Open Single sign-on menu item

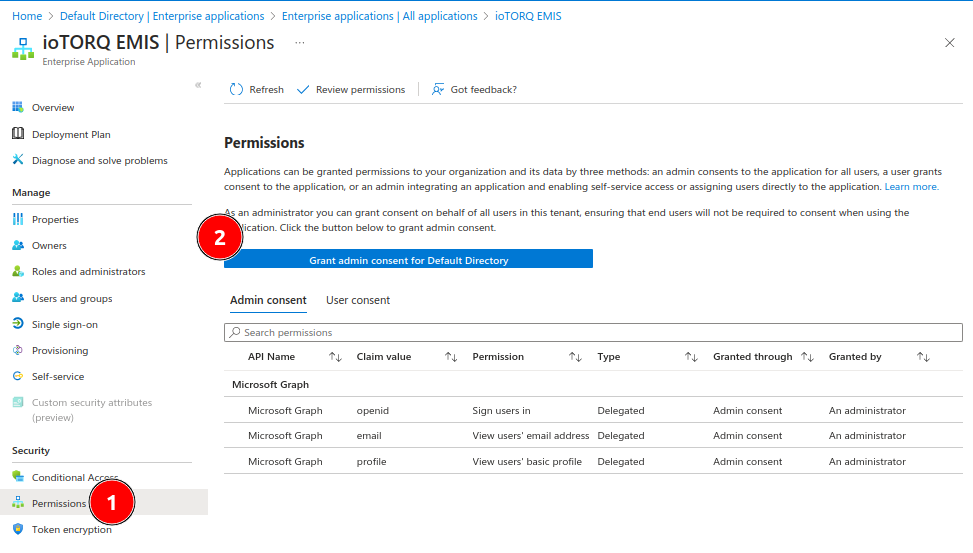[x=65, y=325]
